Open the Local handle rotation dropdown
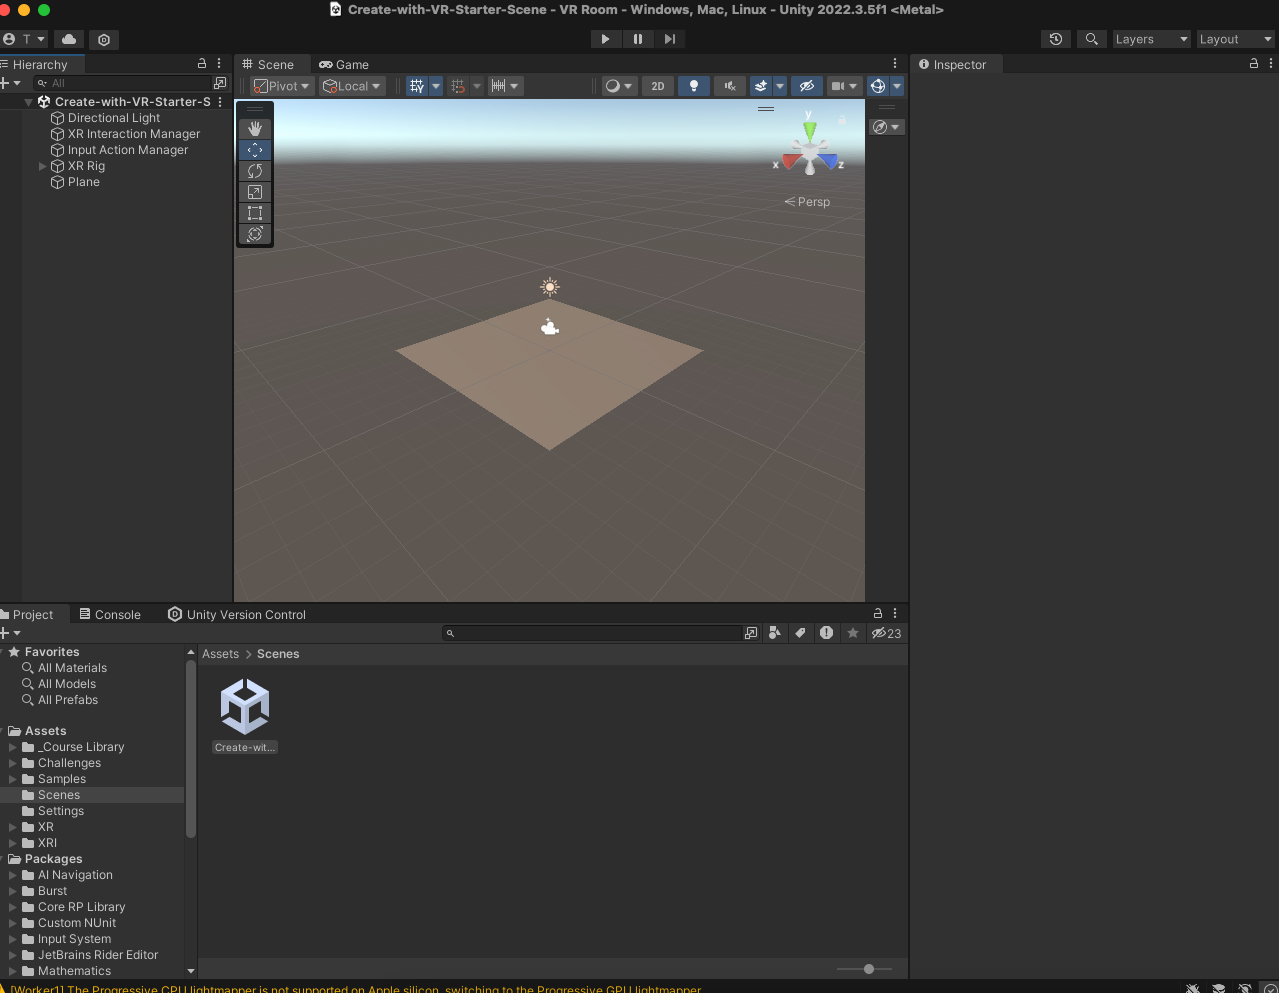 (352, 86)
